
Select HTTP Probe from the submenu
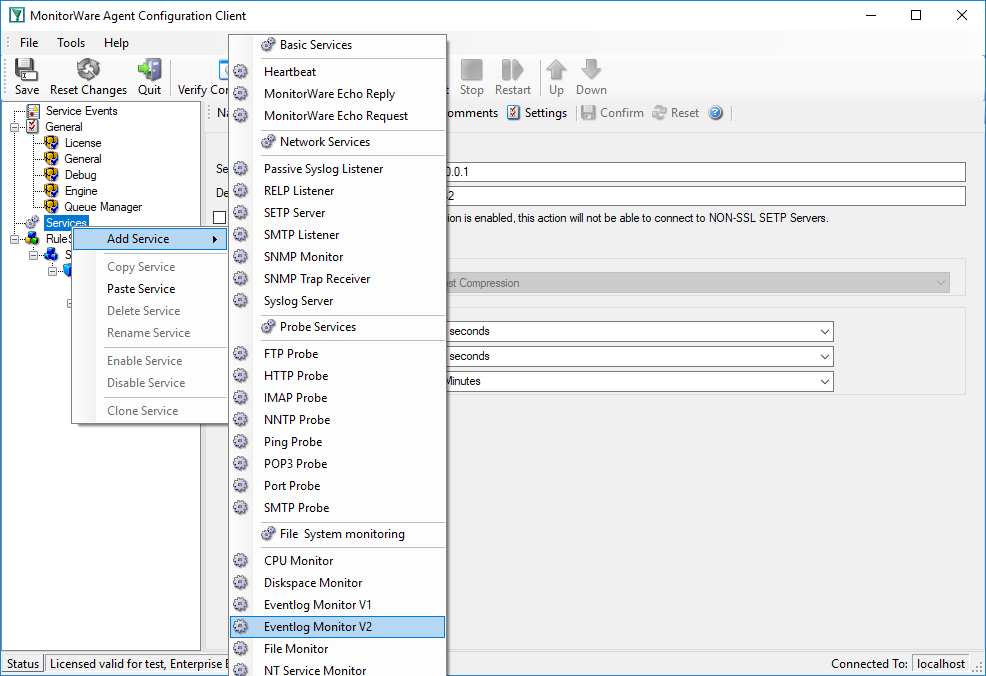click(338, 375)
